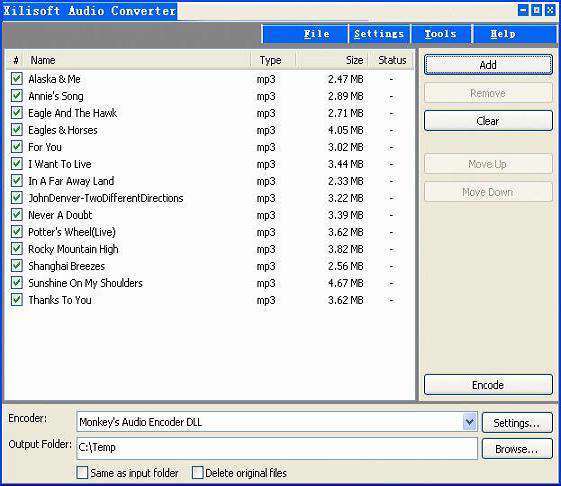The height and width of the screenshot is (486, 561).
Task: Sort list by Status column header
Action: (x=392, y=60)
